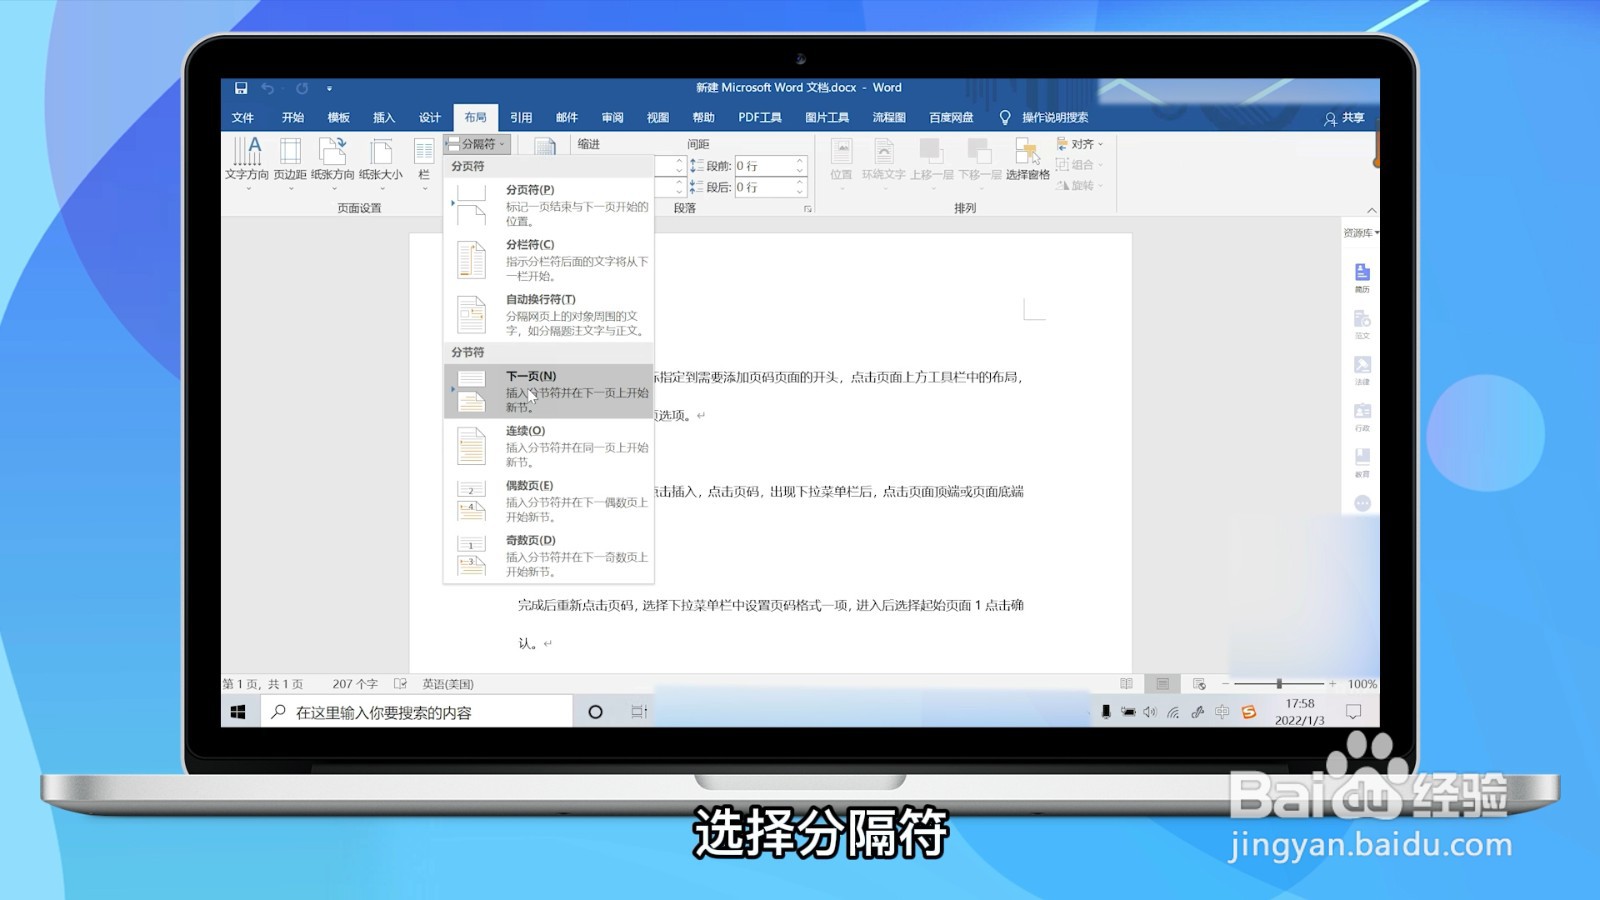Viewport: 1600px width, 900px height.
Task: Adjust the zoom slider handle
Action: (x=1279, y=684)
